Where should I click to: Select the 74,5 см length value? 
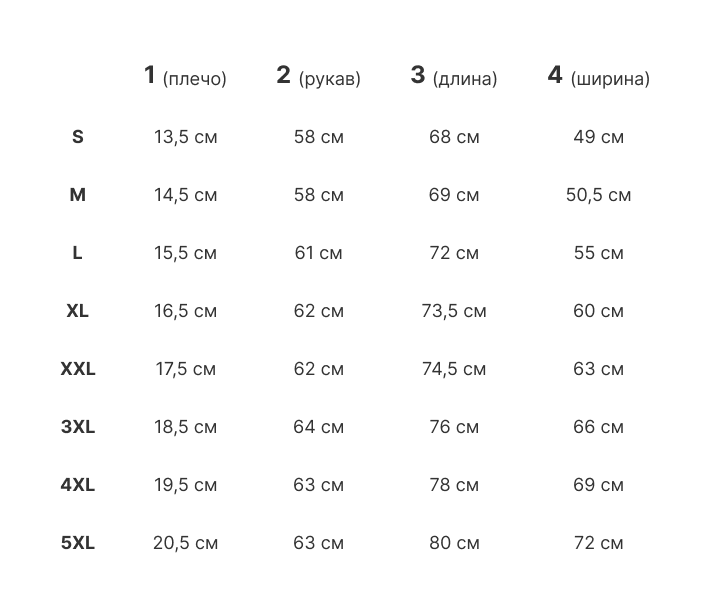pos(453,369)
